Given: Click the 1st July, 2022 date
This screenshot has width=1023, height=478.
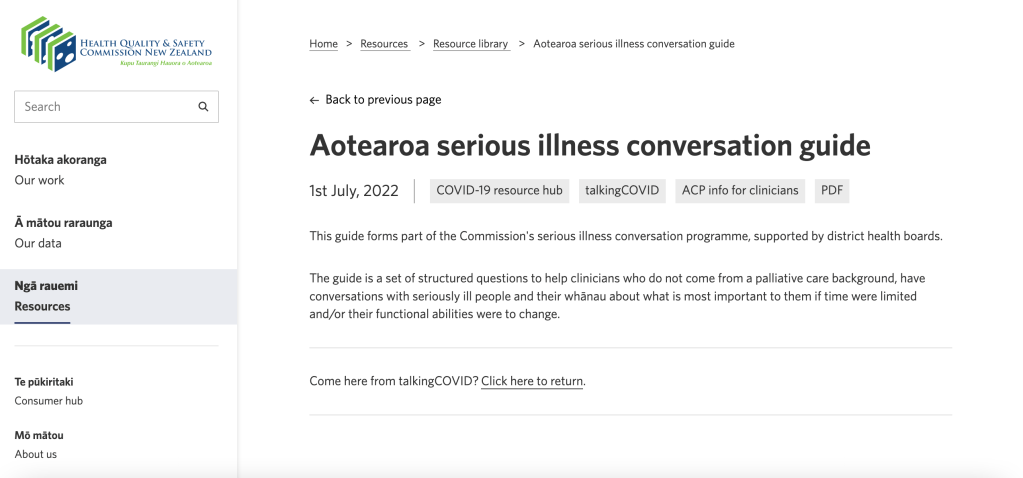Looking at the screenshot, I should [354, 191].
